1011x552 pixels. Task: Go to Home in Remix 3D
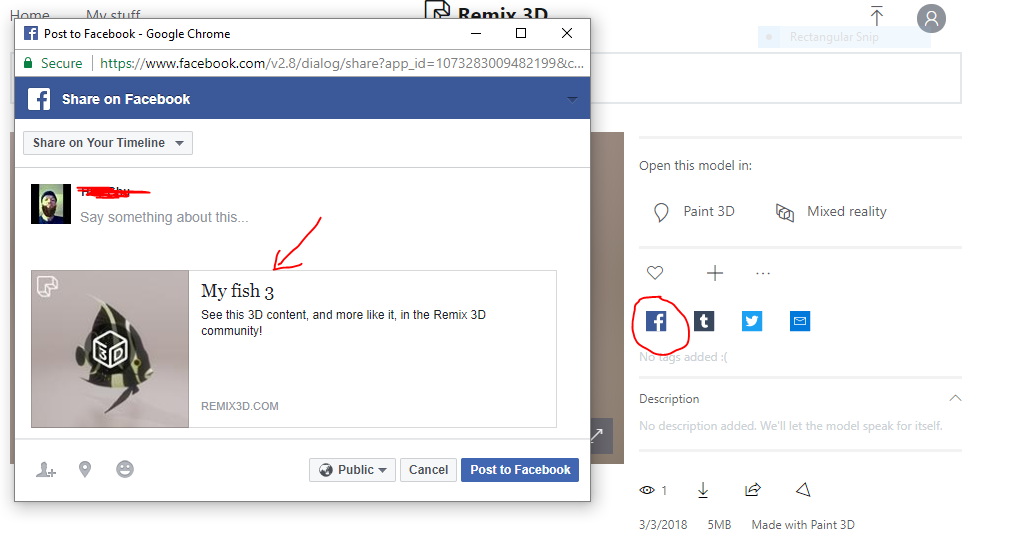point(30,14)
